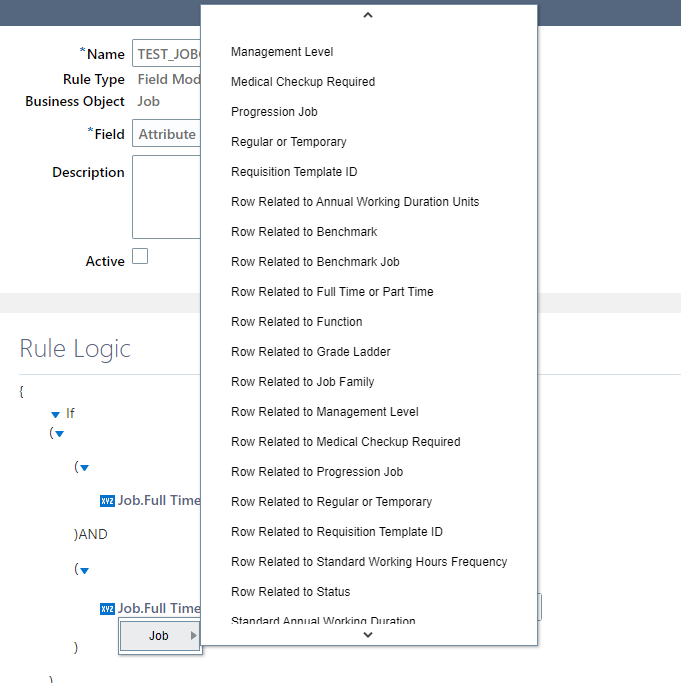Click inside the Description text area
The height and width of the screenshot is (683, 681).
pos(166,197)
